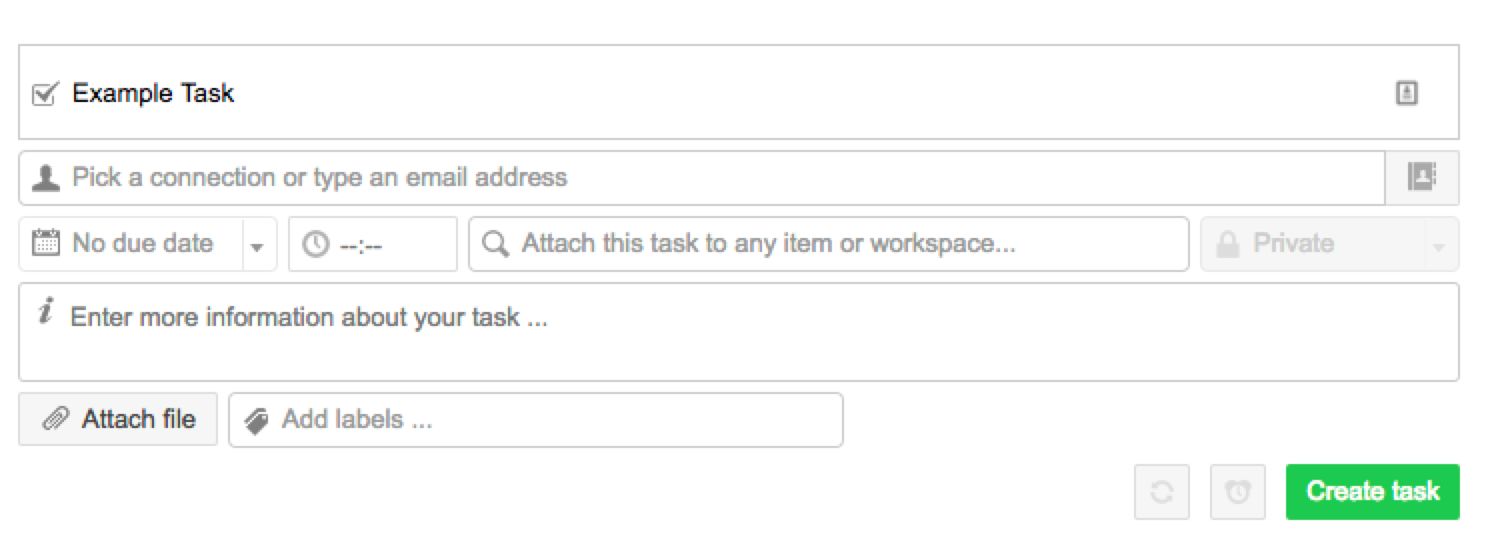1494x544 pixels.
Task: Click into the Add labels field
Action: pos(550,420)
